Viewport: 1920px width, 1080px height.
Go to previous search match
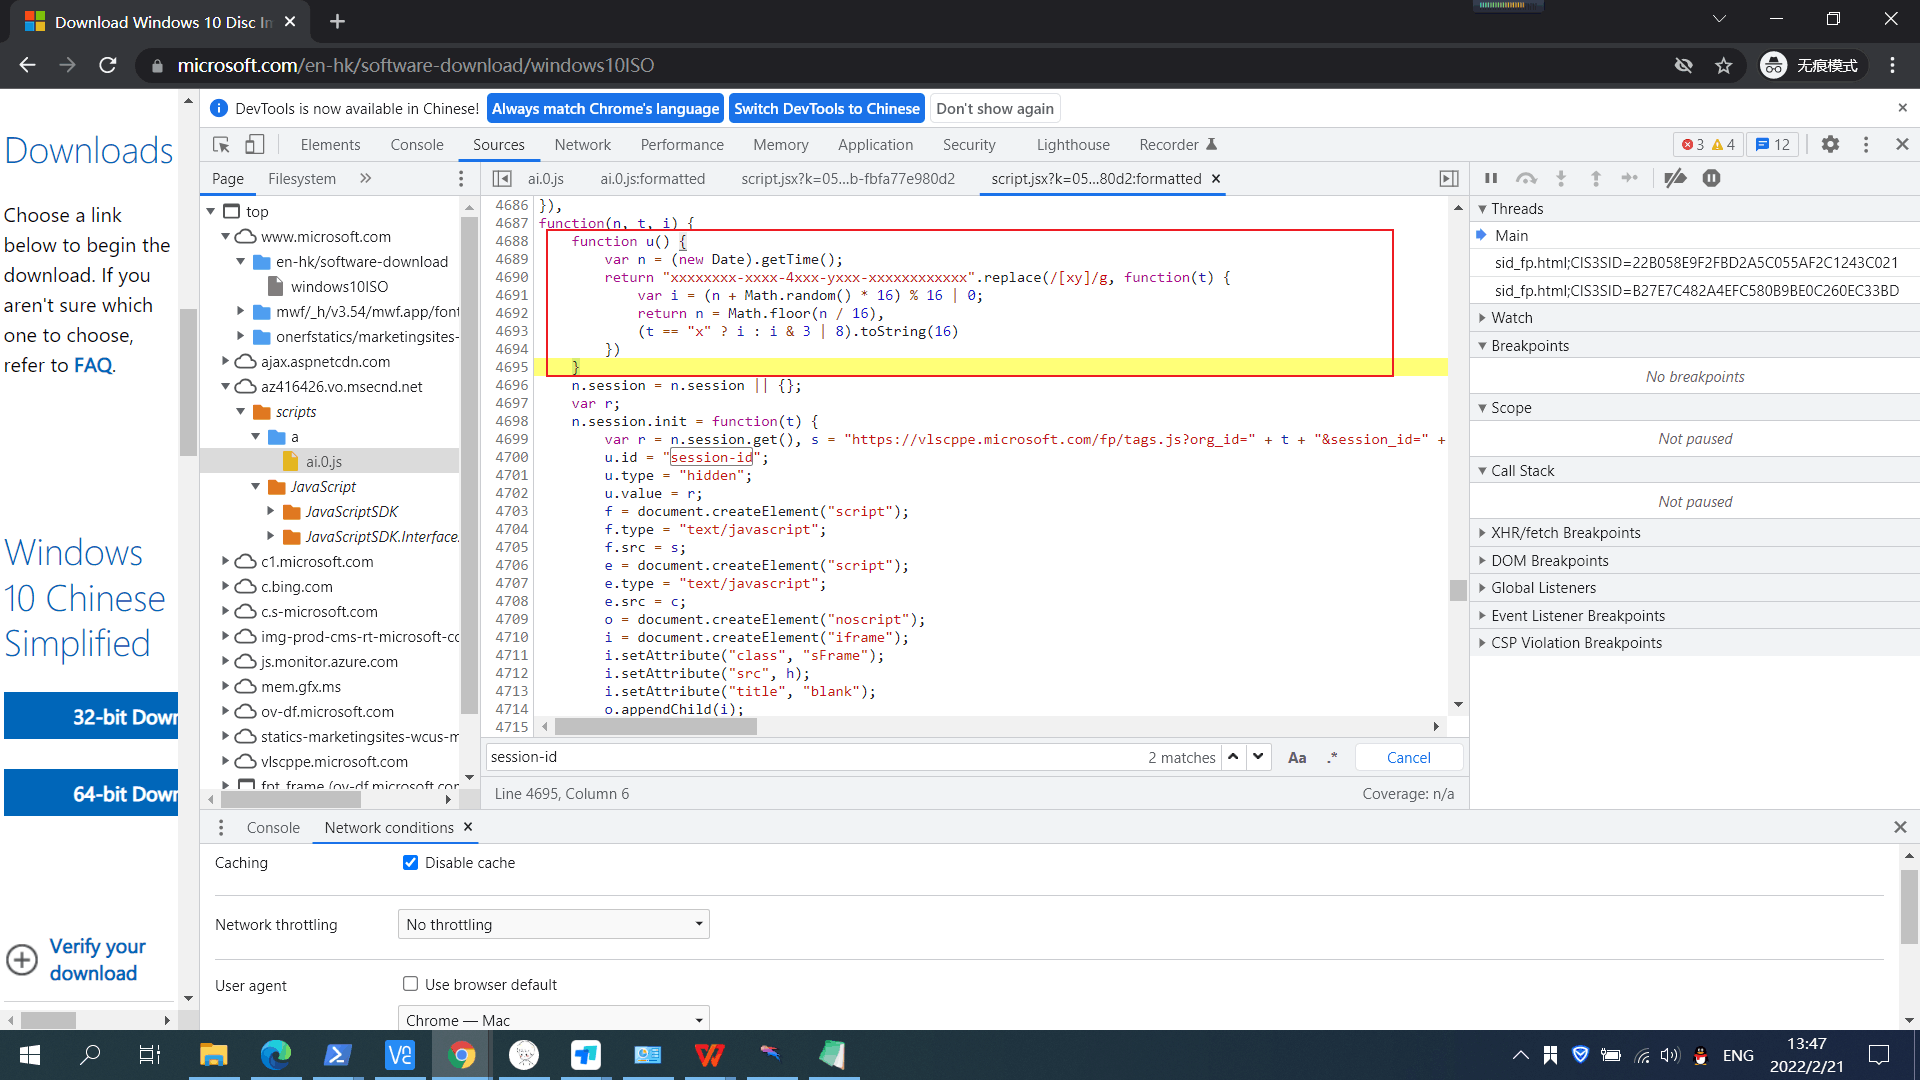1234,757
